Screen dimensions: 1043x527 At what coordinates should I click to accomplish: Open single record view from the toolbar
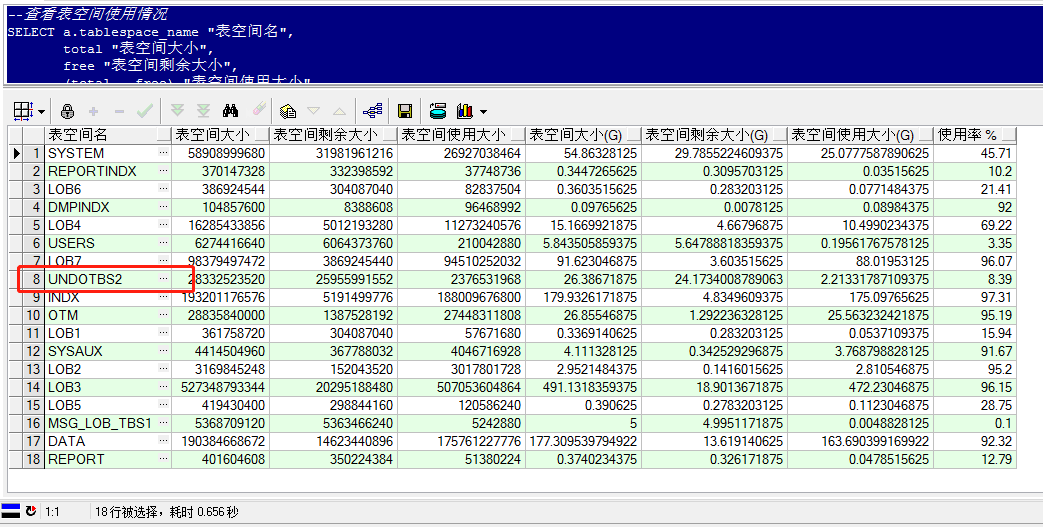click(288, 111)
